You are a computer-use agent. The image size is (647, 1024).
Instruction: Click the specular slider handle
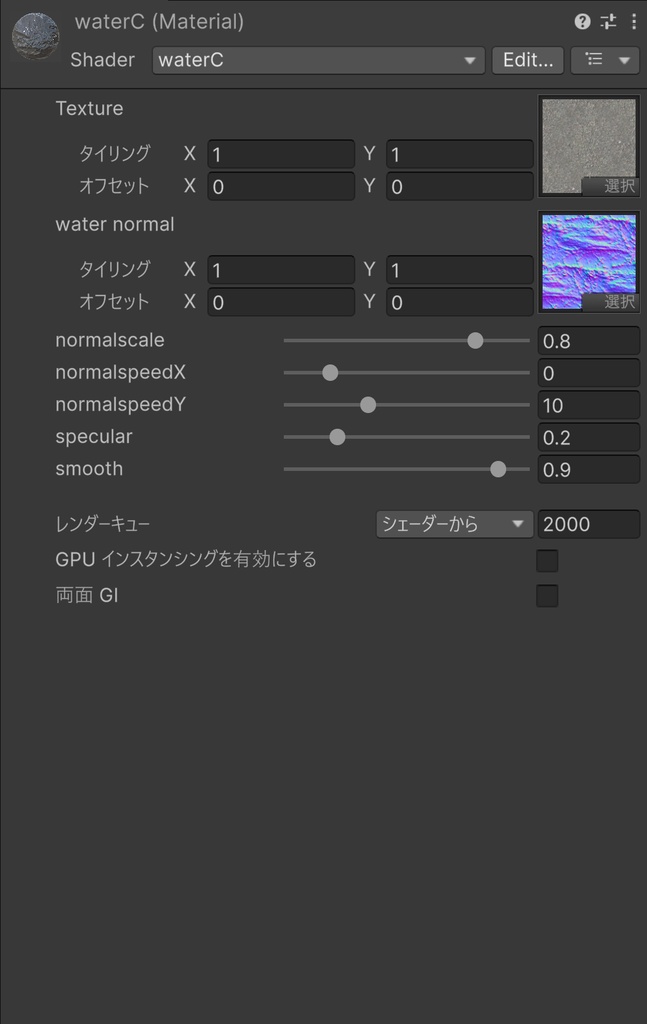pos(337,436)
